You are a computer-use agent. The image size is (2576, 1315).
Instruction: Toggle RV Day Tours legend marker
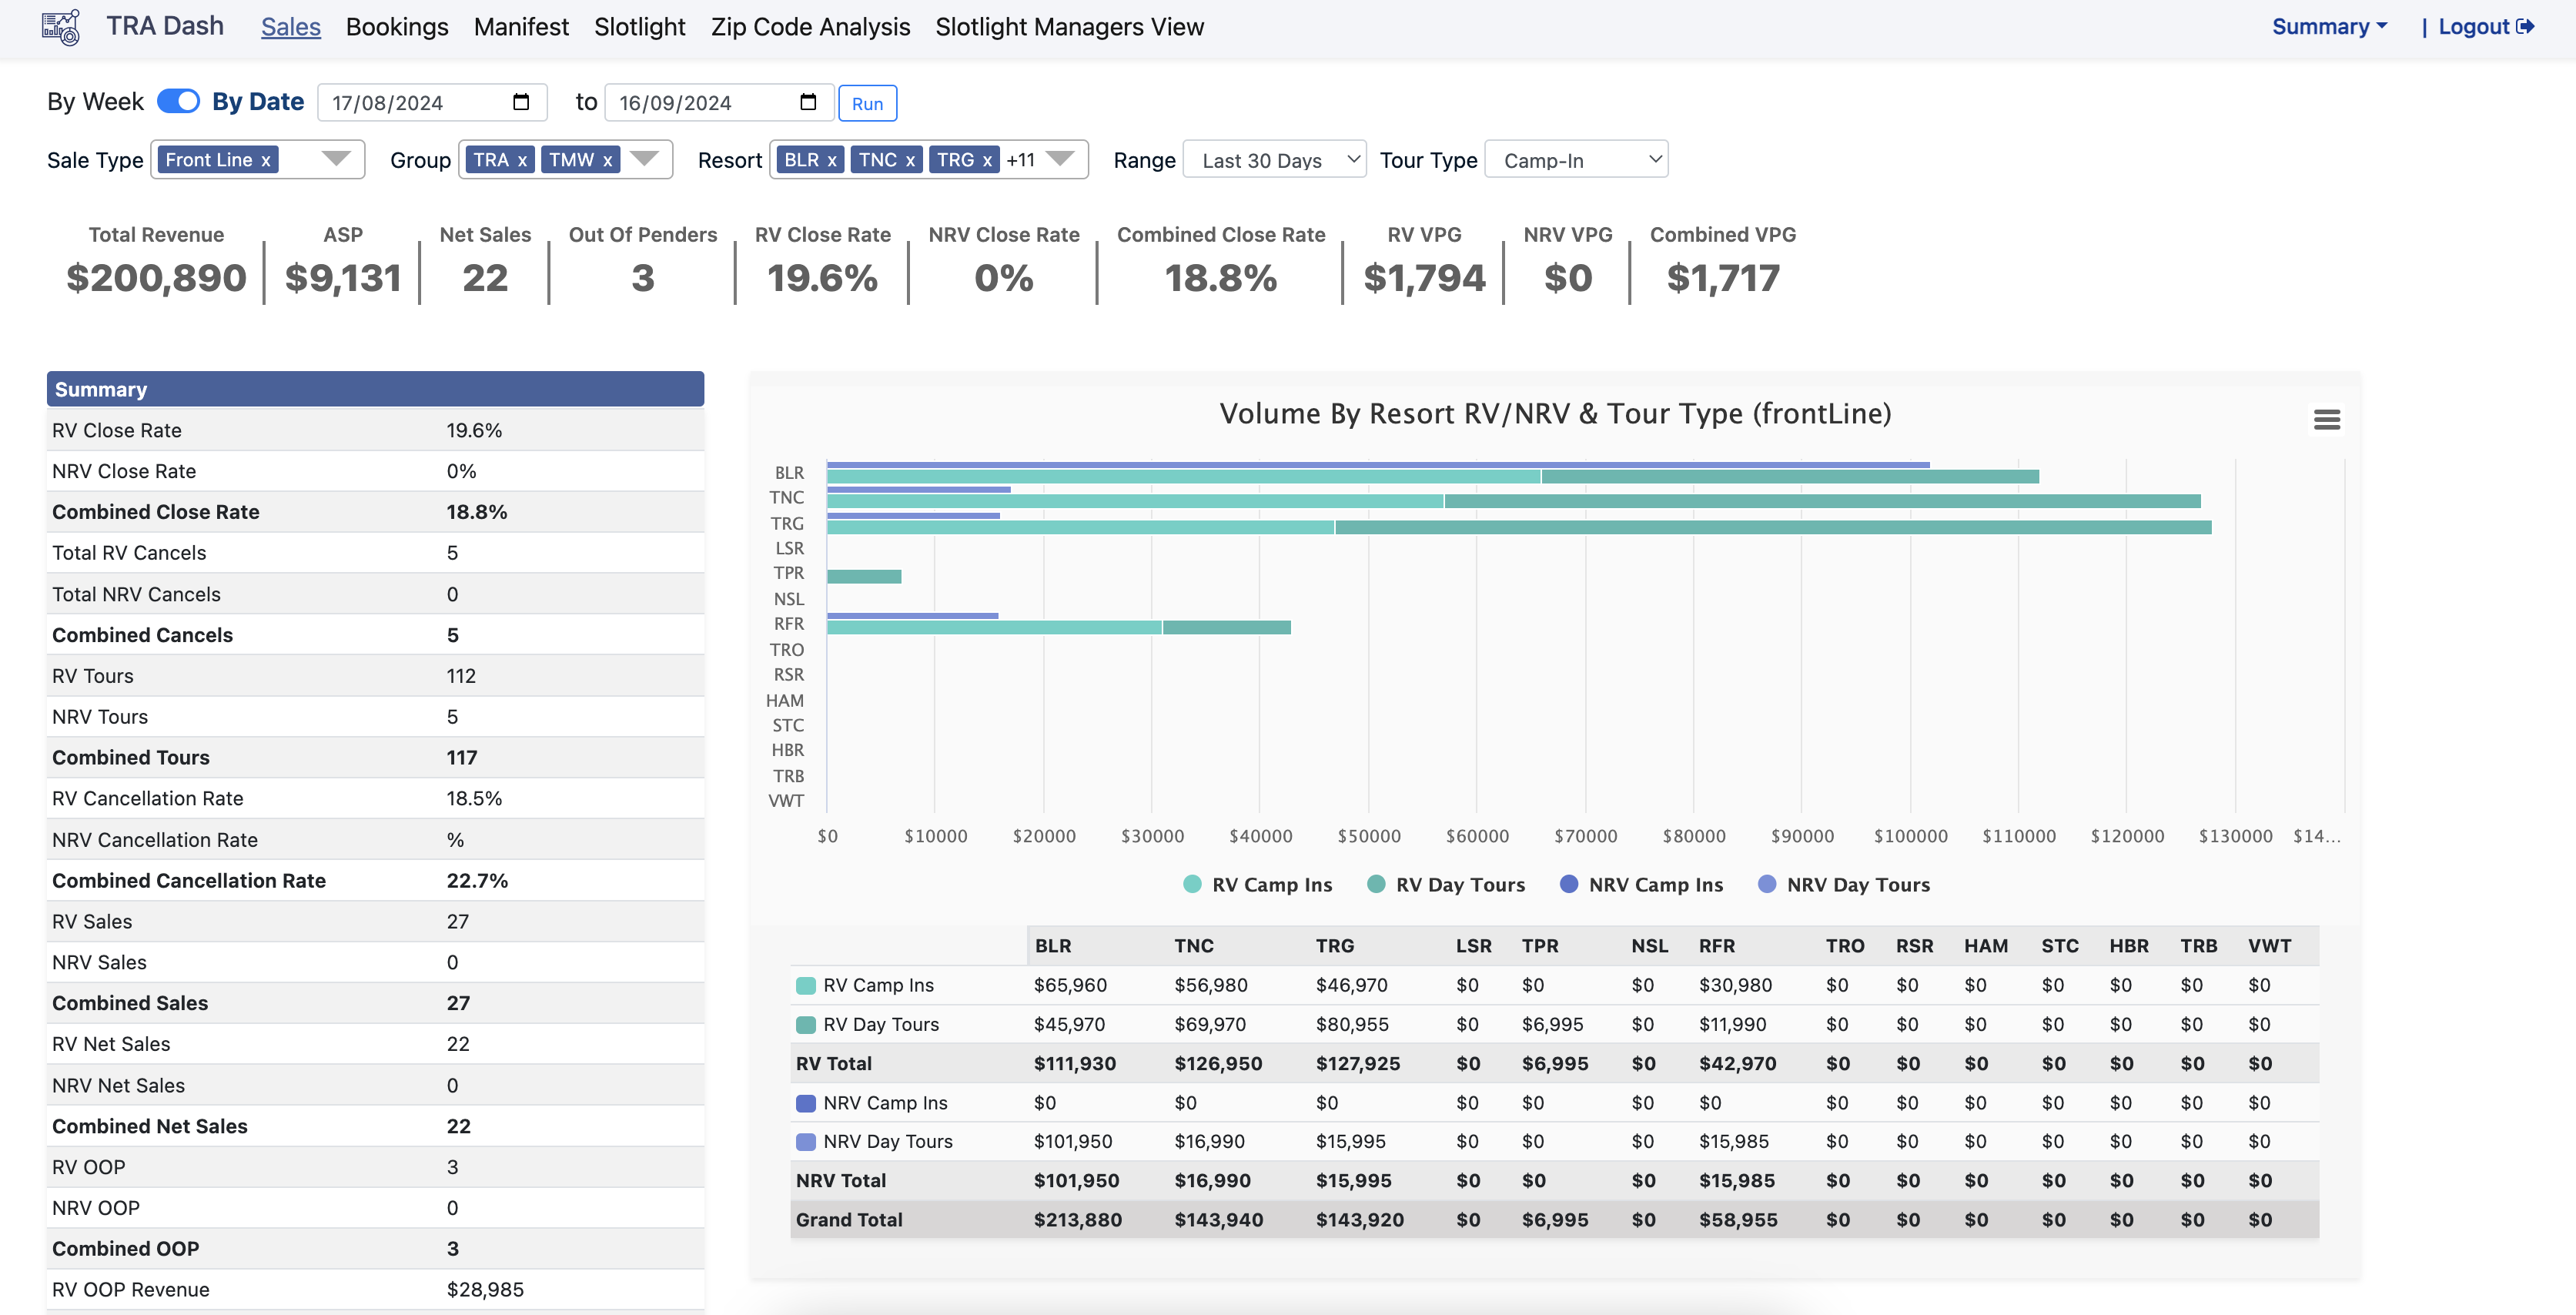point(1376,884)
